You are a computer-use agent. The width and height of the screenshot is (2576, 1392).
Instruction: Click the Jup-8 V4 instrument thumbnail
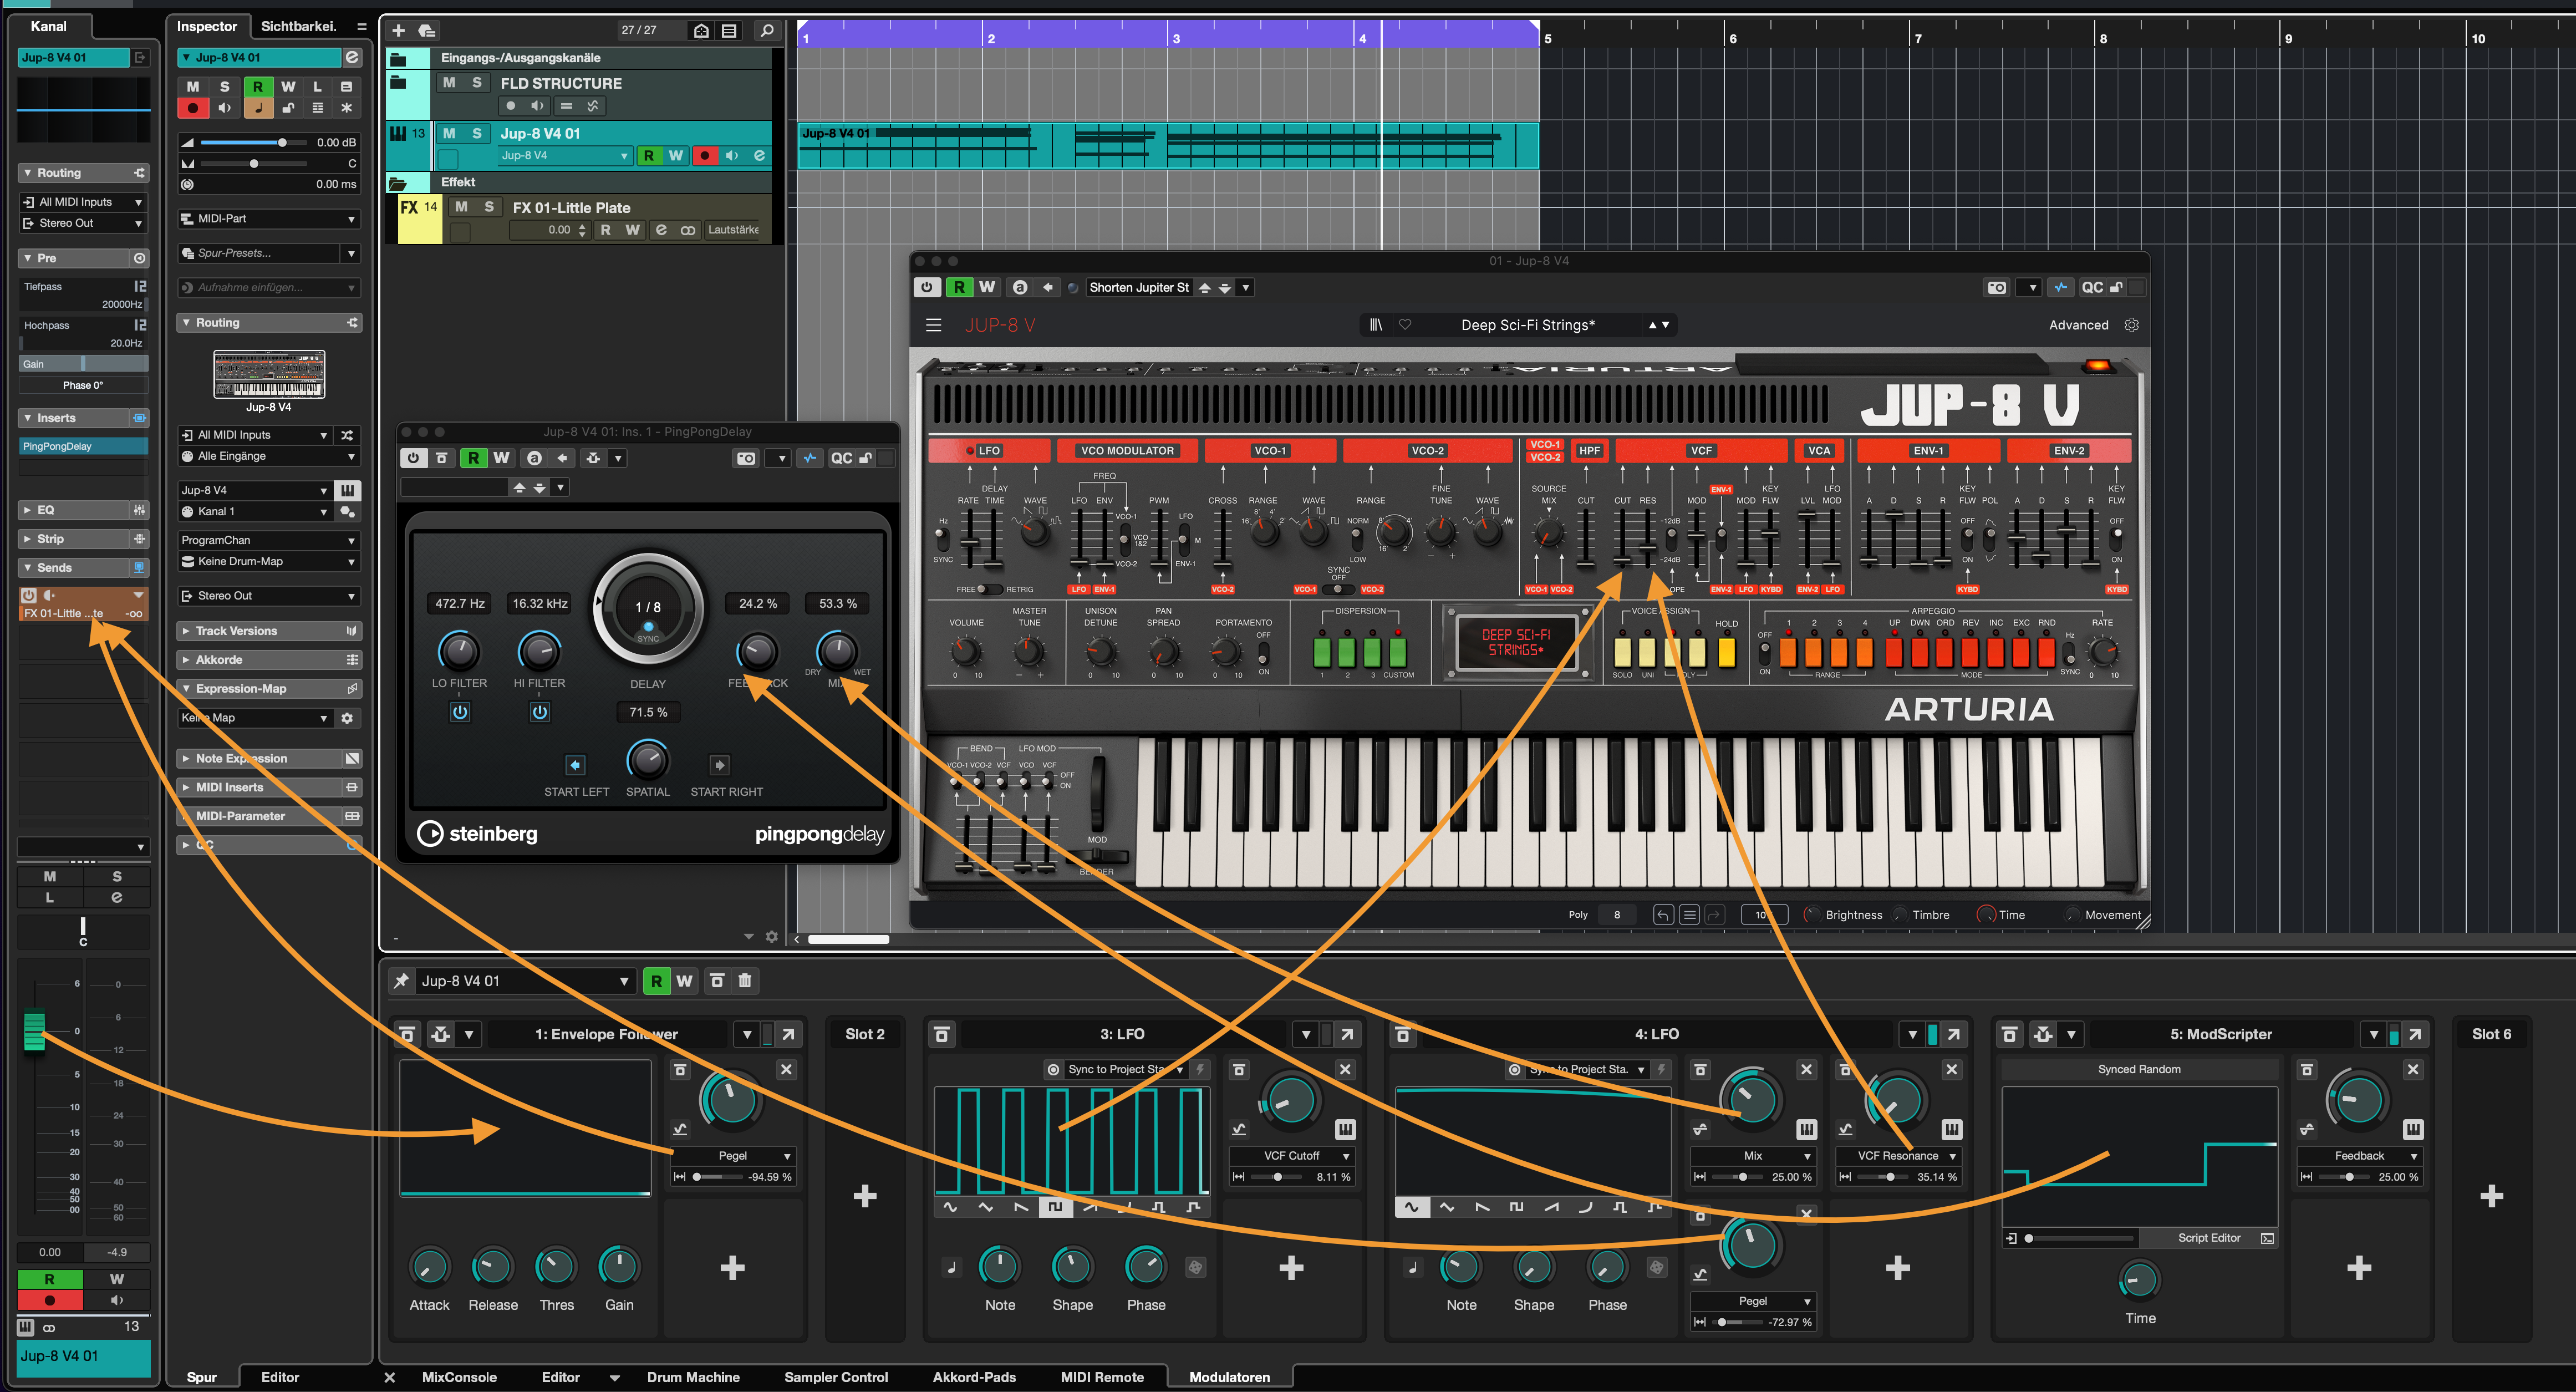tap(269, 375)
